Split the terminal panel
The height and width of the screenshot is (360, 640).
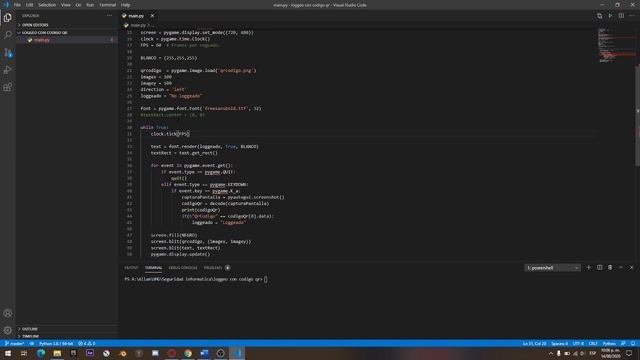[600, 268]
